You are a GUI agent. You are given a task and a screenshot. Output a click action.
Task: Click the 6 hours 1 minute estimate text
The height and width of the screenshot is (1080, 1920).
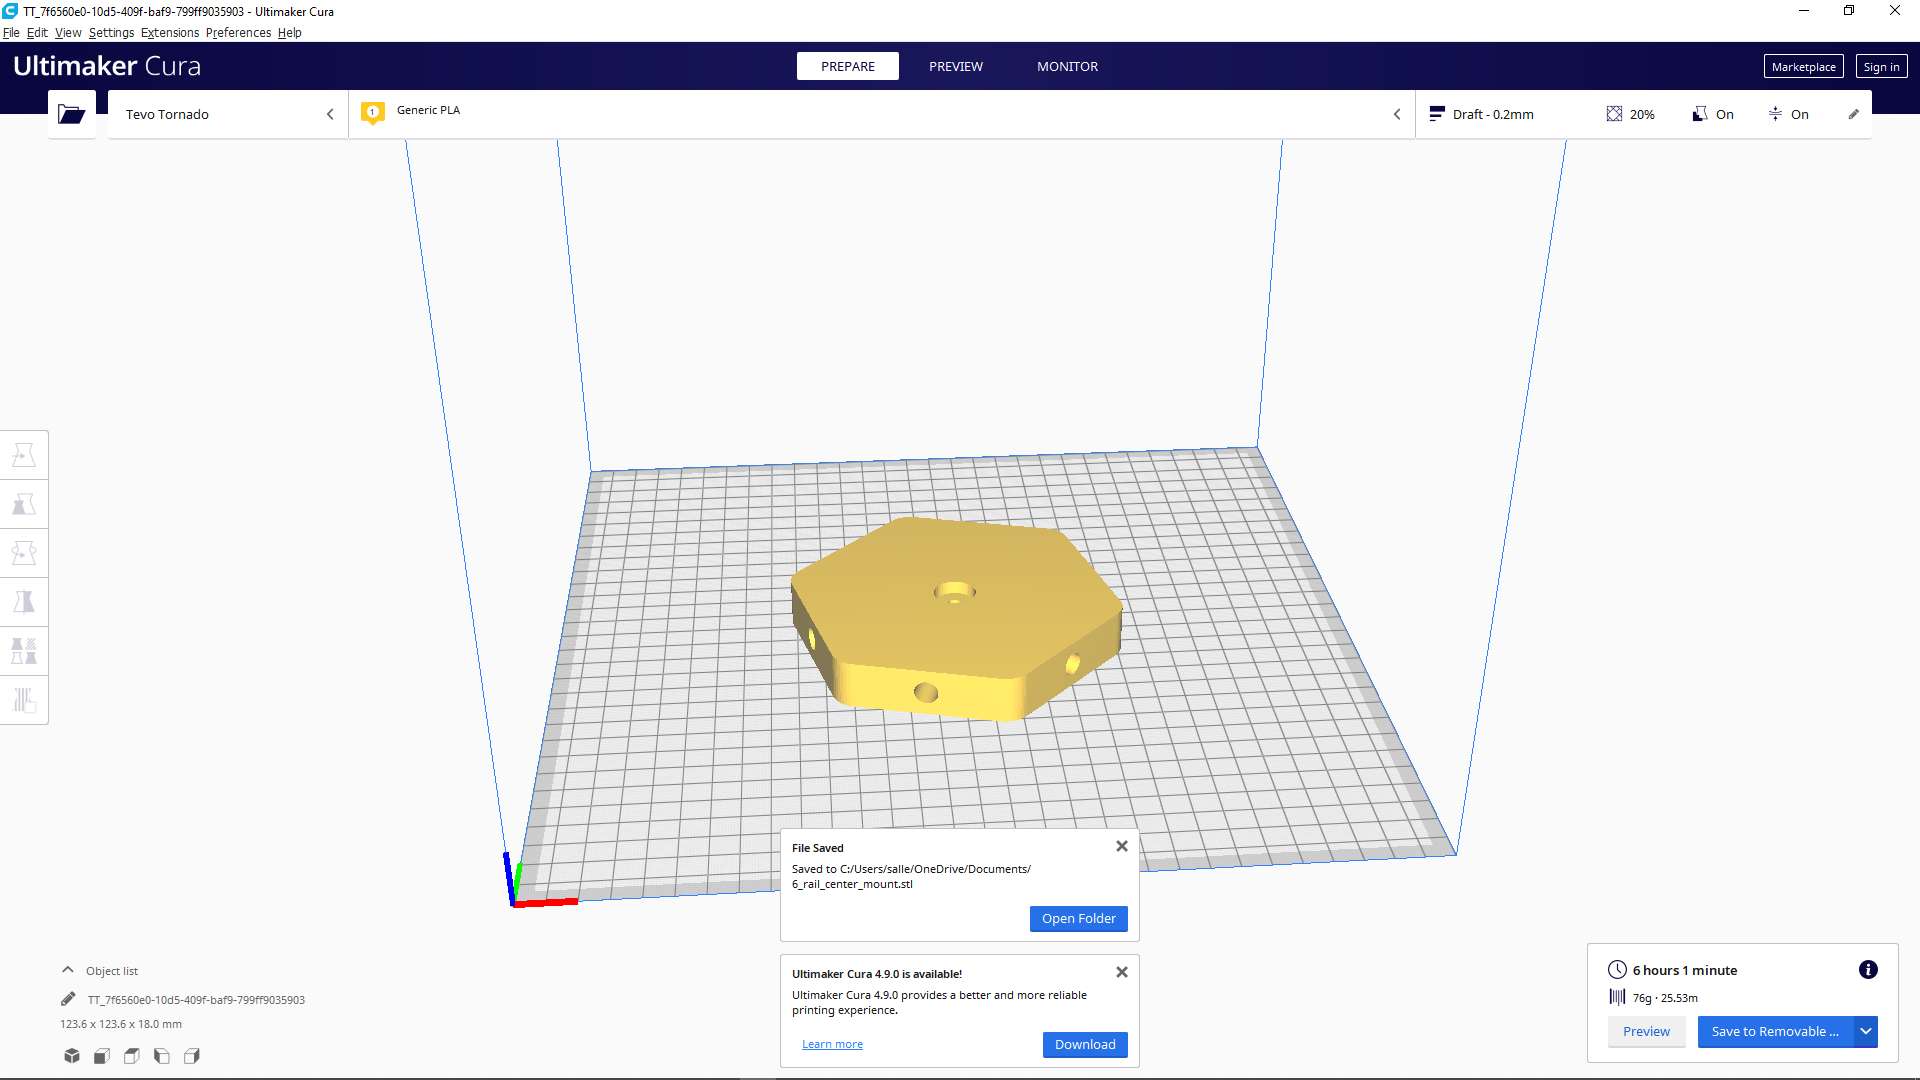pos(1685,970)
